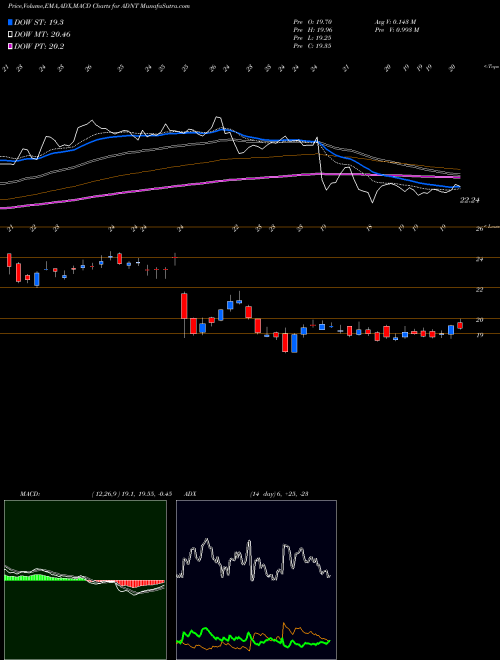The image size is (500, 660).
Task: Select the 'DOW PT: 20.2' legend label
Action: tap(39, 46)
